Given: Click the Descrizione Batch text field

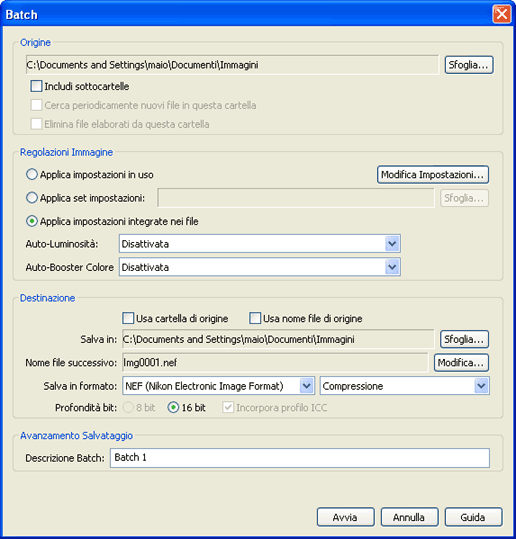Looking at the screenshot, I should pyautogui.click(x=299, y=458).
